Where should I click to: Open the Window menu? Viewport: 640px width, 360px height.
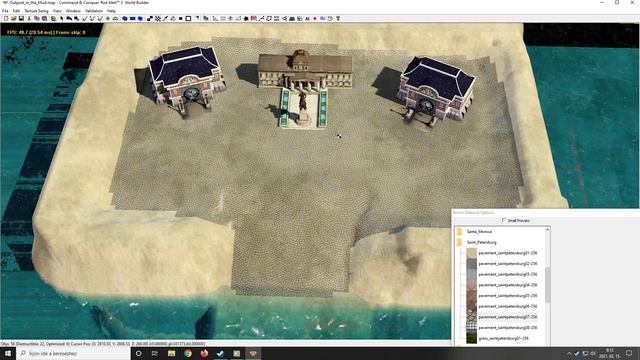pos(73,11)
